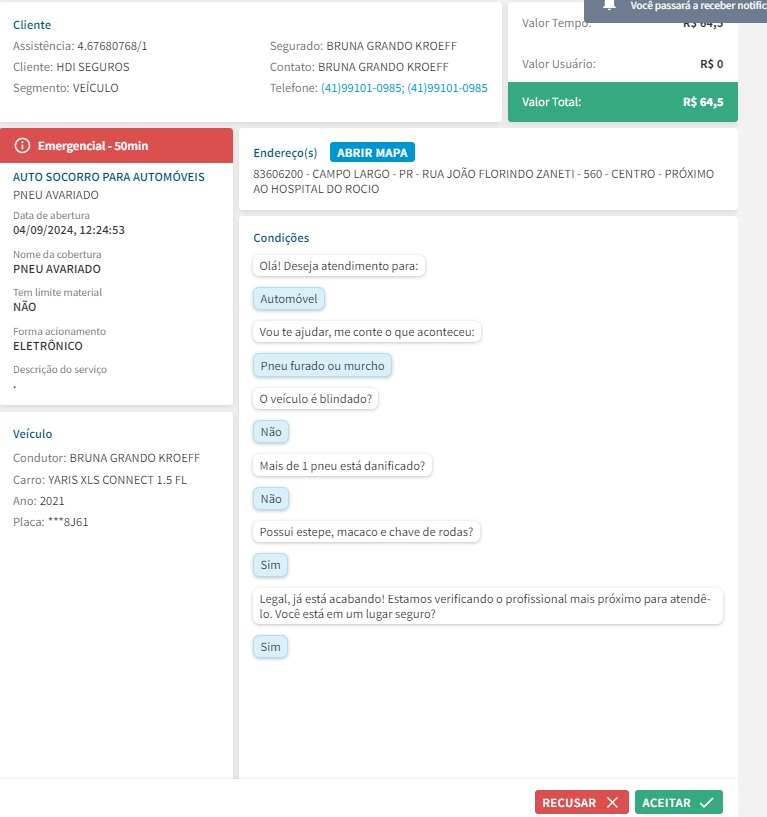The image size is (767, 817).
Task: Click the notification message text banner
Action: (697, 6)
